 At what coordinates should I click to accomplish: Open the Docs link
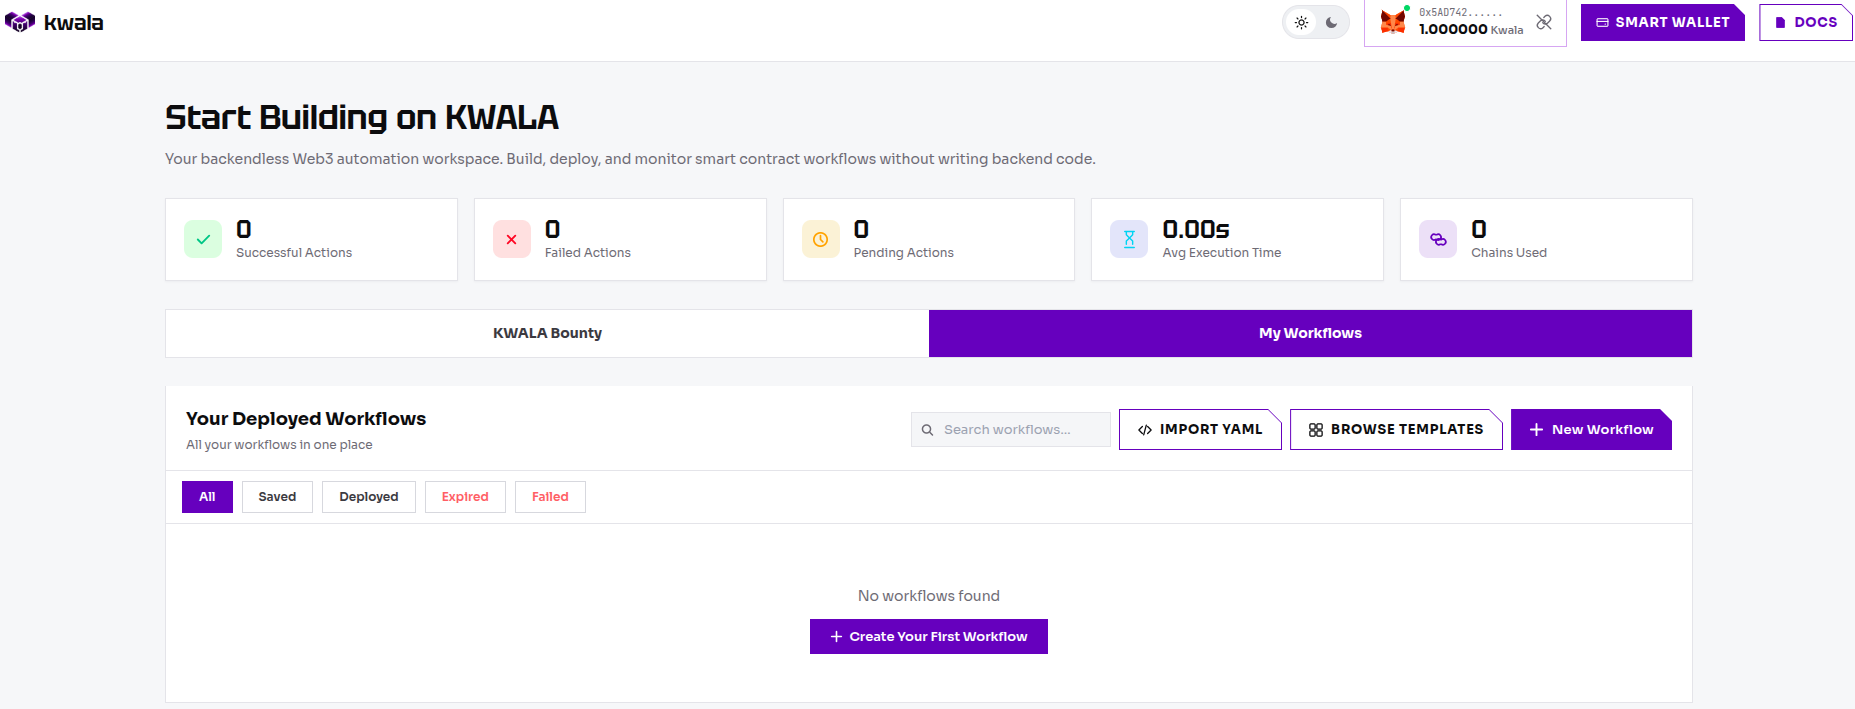[x=1806, y=22]
